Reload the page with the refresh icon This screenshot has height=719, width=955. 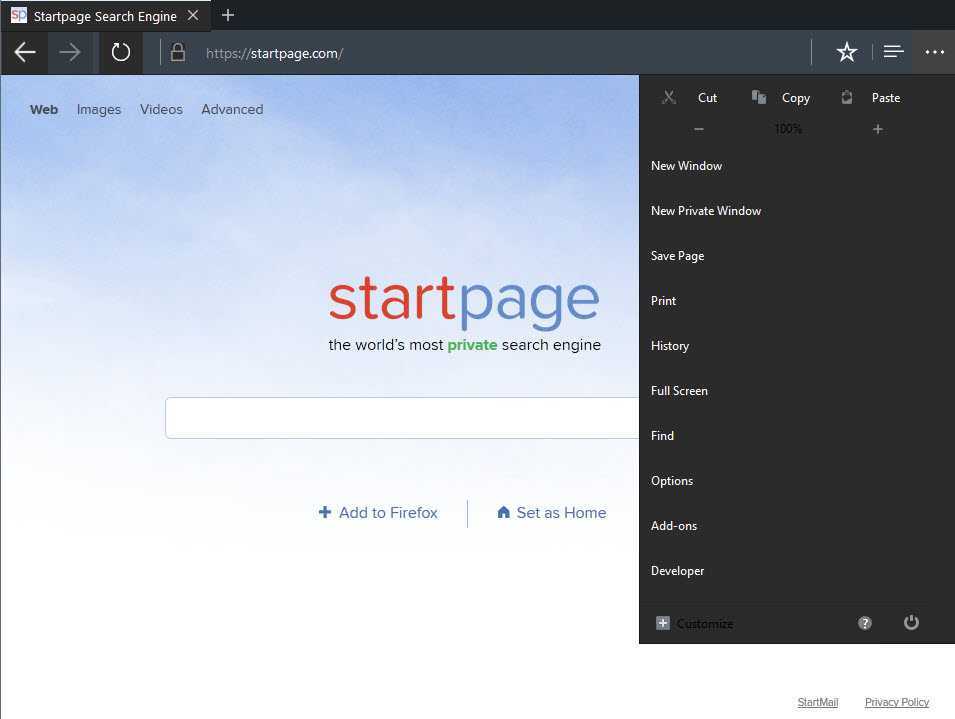coord(121,52)
